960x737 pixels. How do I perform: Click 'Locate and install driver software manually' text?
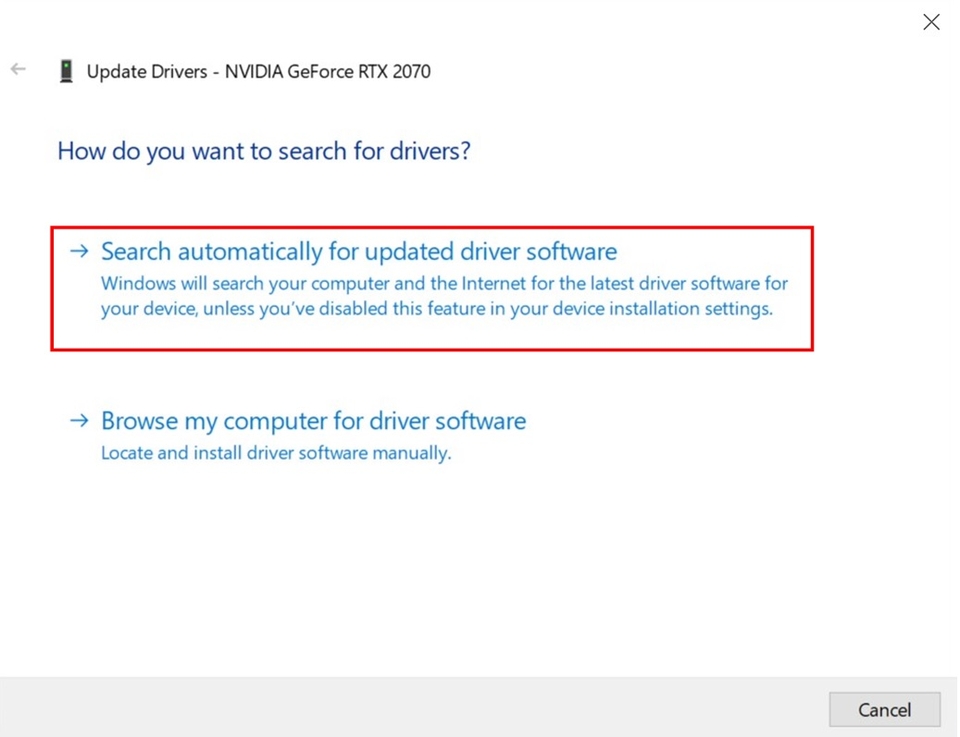276,453
